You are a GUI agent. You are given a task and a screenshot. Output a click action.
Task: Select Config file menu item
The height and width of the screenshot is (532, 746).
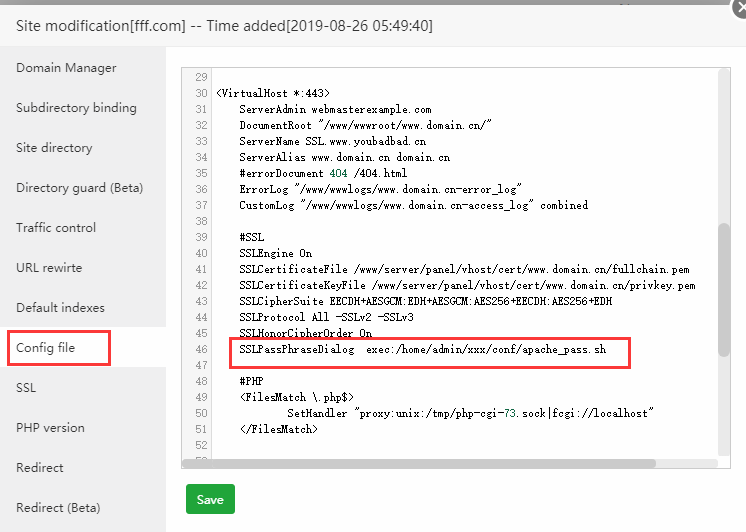[x=46, y=348]
